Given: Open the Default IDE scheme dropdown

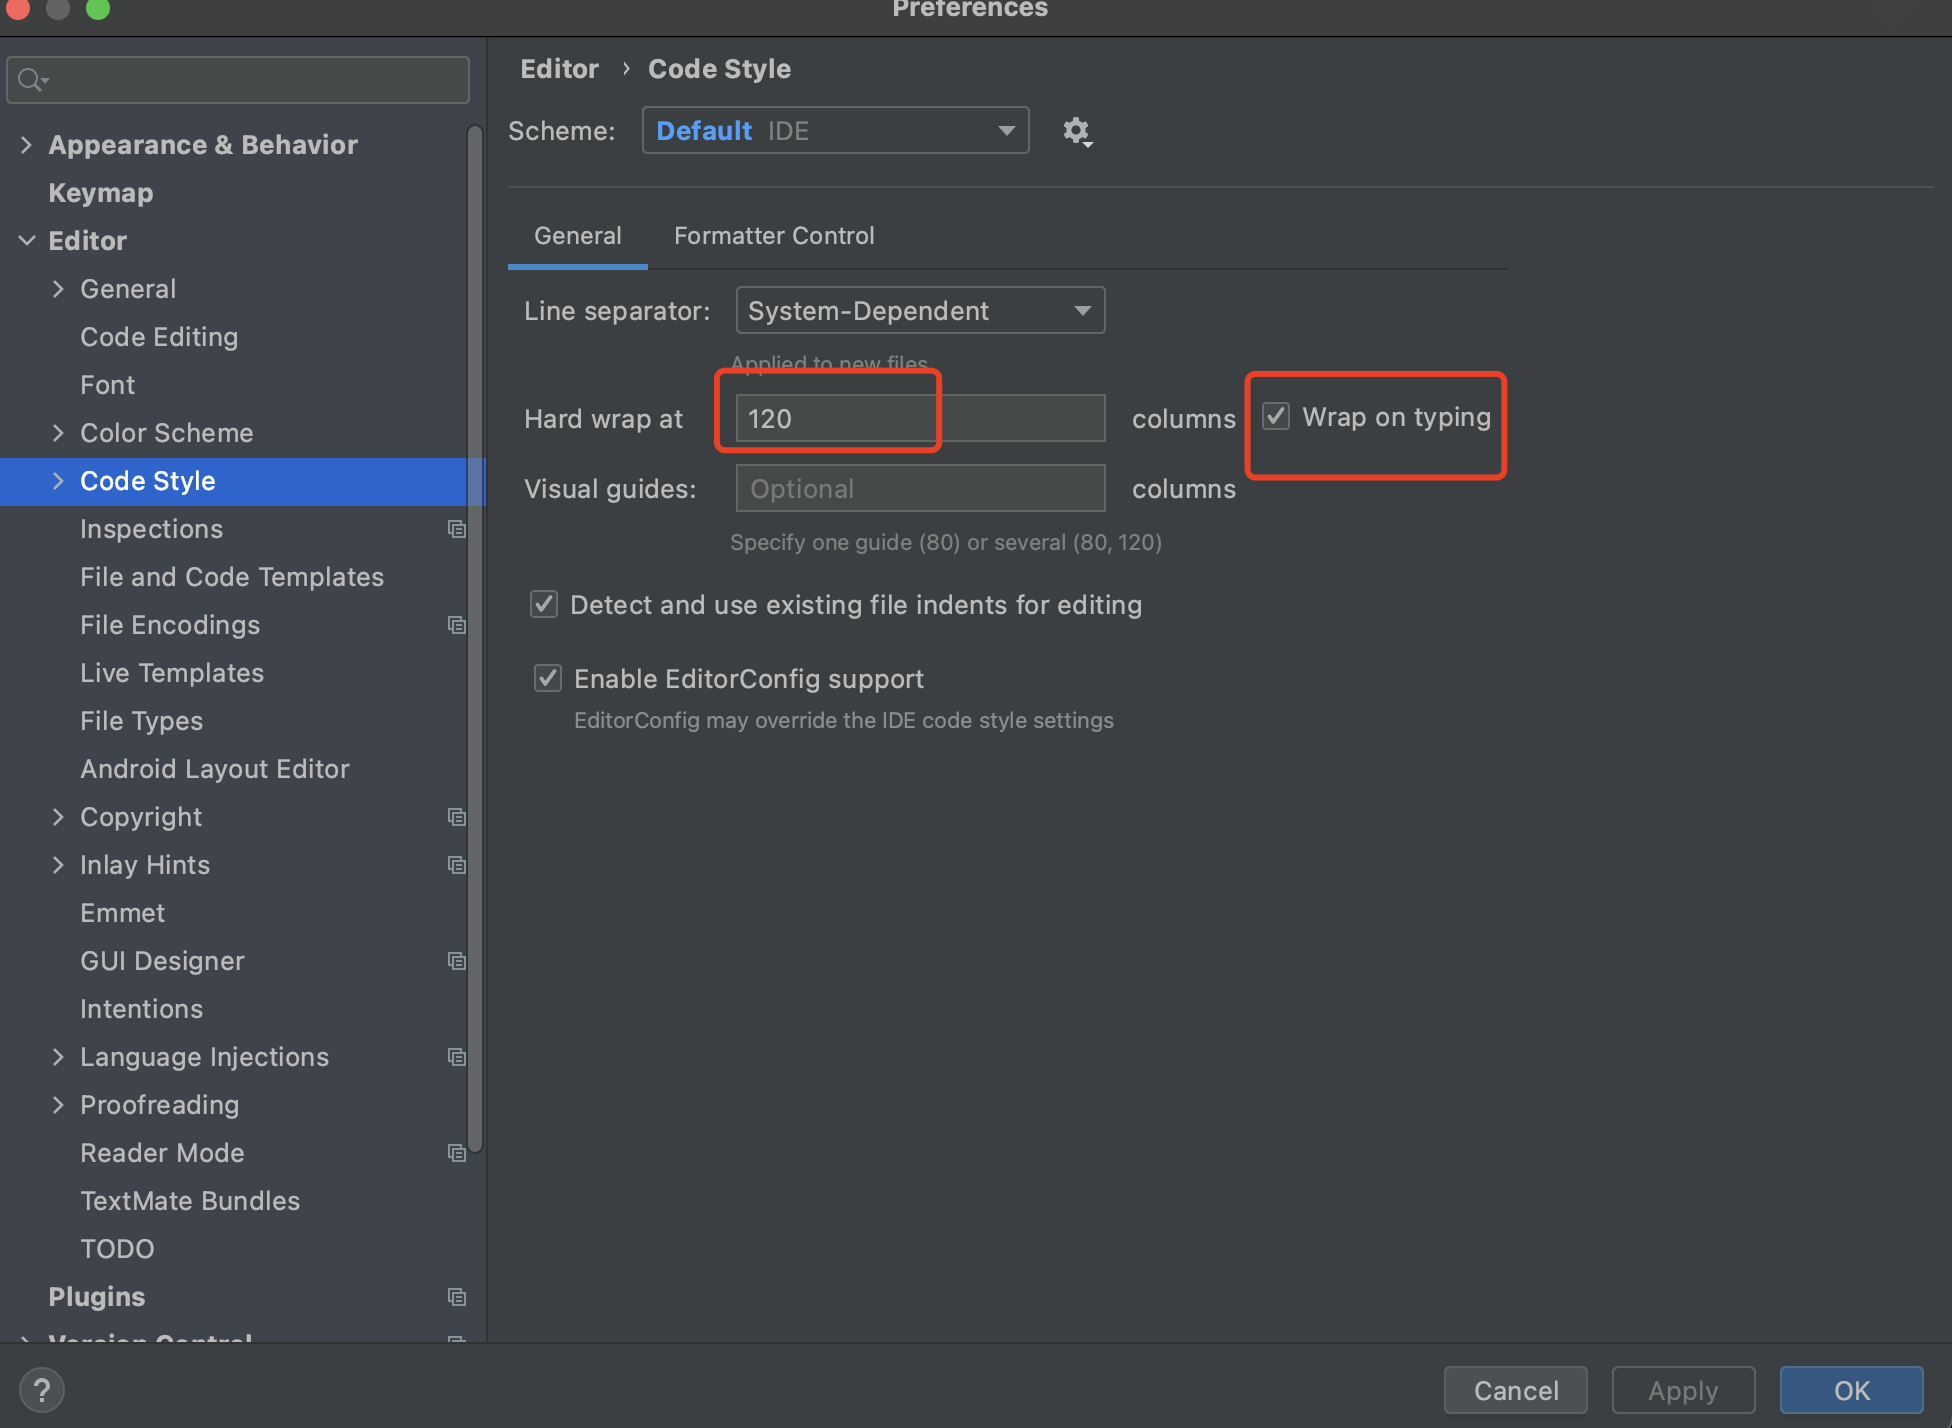Looking at the screenshot, I should 835,130.
